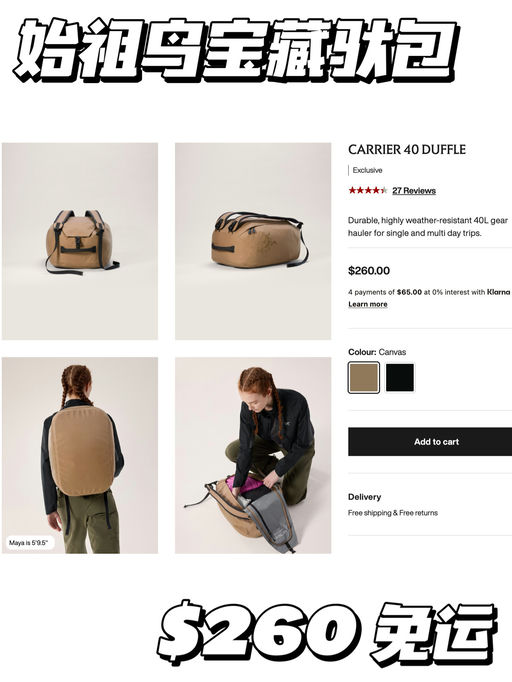This screenshot has height=682, width=512.
Task: Open the 27 Reviews link
Action: (x=414, y=191)
